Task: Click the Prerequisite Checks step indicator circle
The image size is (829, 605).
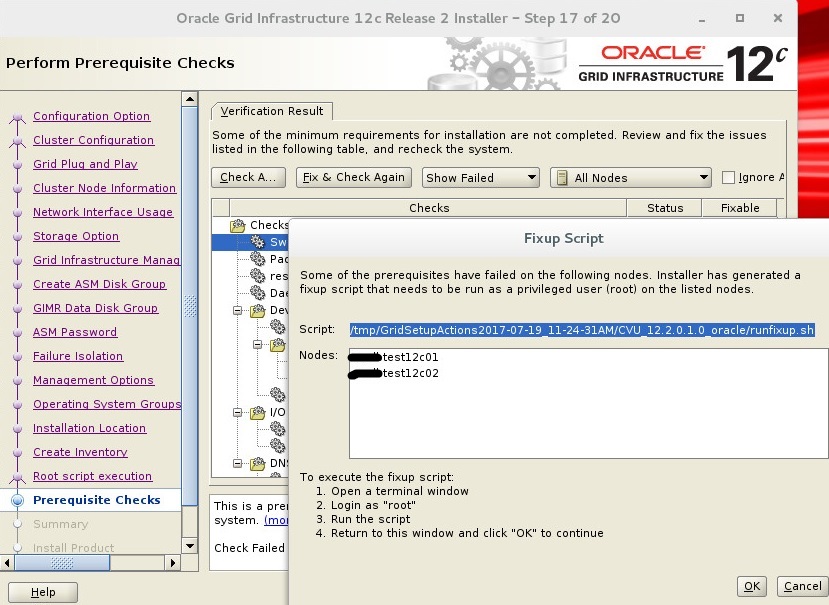Action: tap(17, 500)
